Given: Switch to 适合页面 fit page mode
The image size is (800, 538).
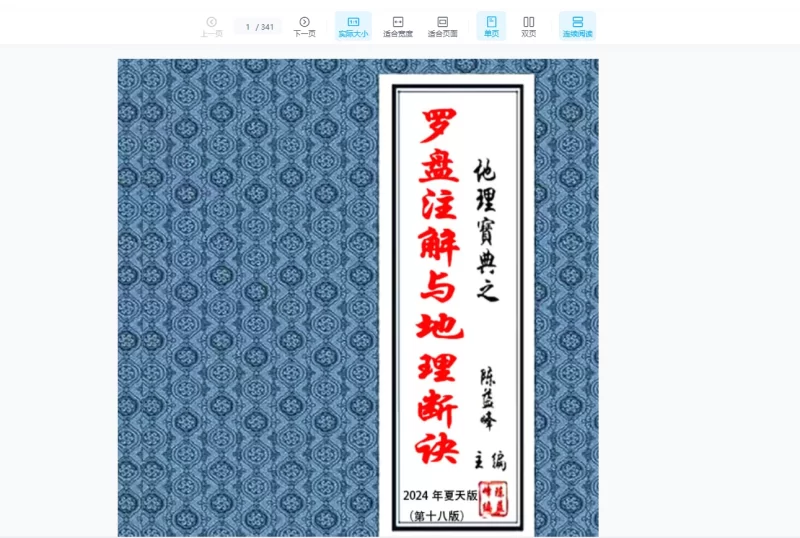Looking at the screenshot, I should 442,26.
